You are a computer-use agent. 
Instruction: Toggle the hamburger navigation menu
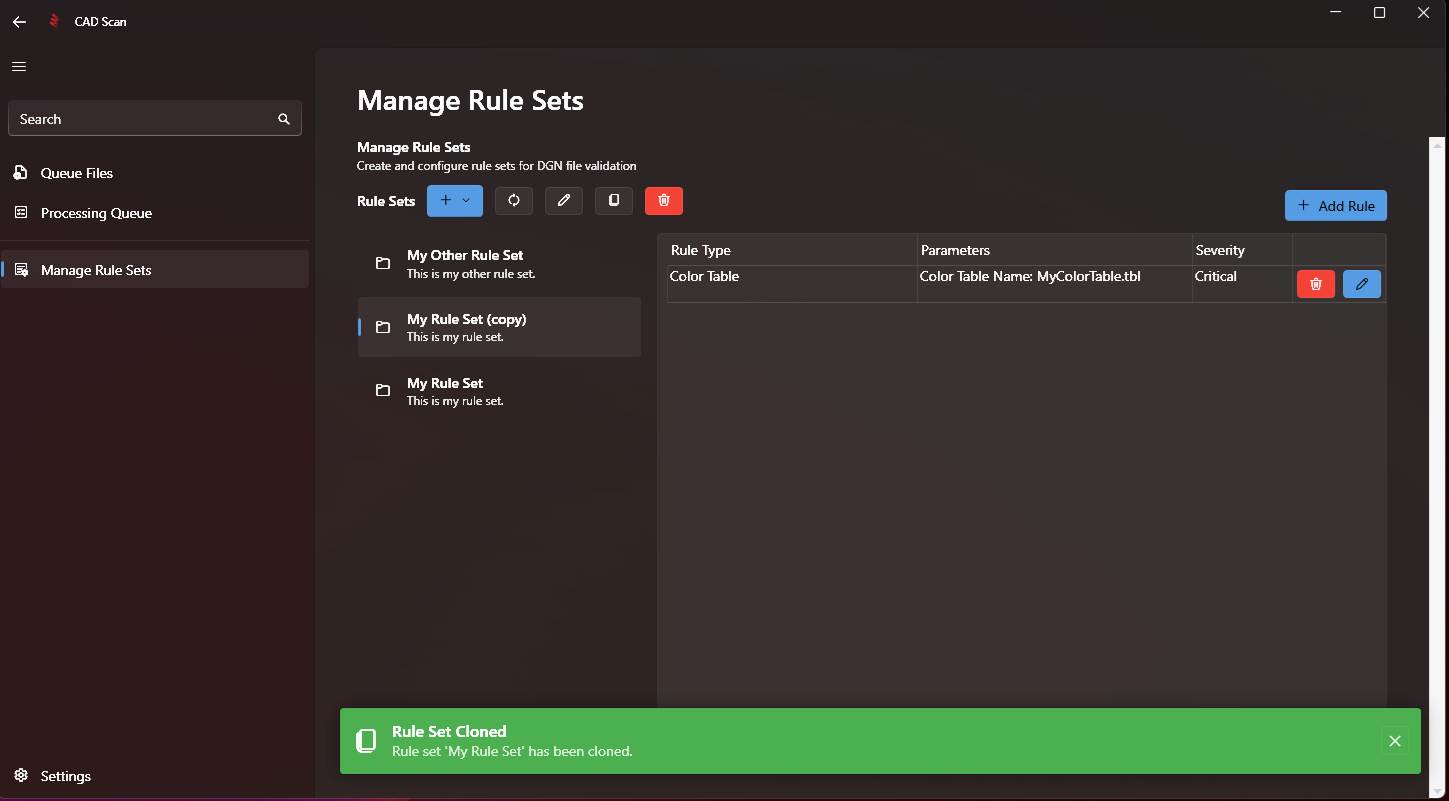pyautogui.click(x=19, y=67)
